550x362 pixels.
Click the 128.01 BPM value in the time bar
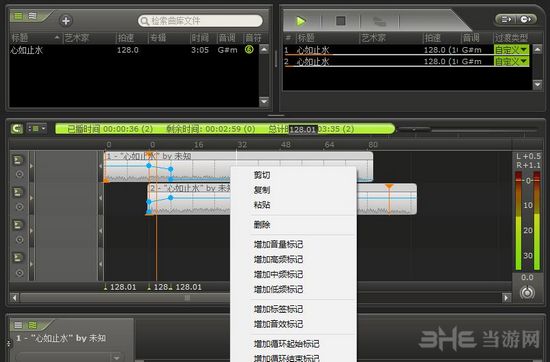303,129
